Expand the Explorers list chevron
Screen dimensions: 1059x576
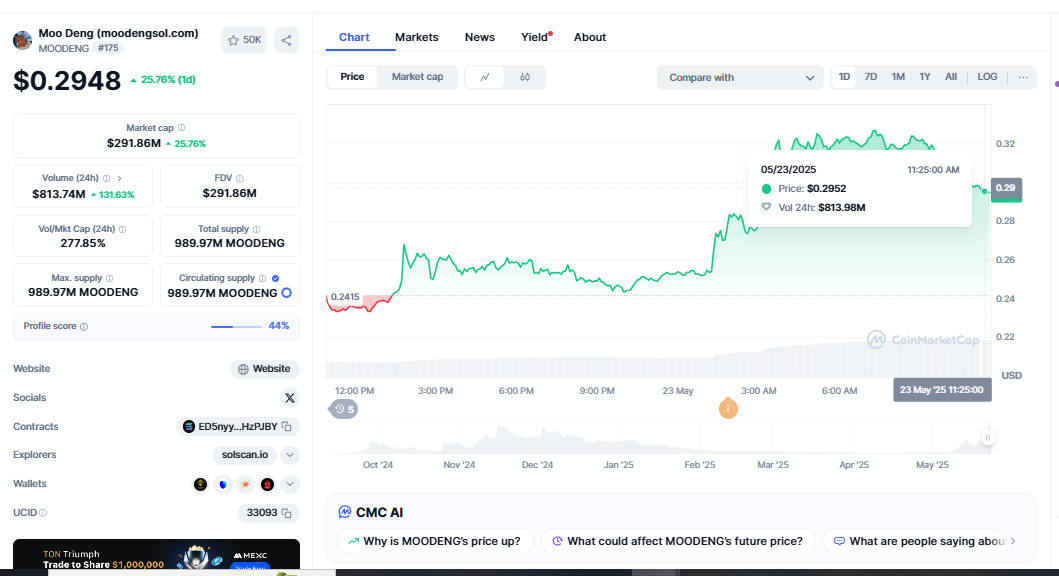point(290,455)
